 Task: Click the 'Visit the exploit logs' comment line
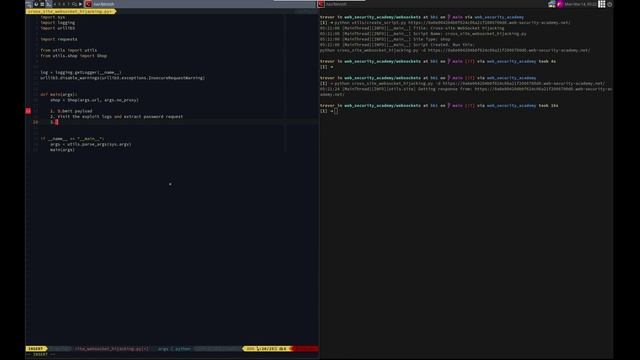pyautogui.click(x=117, y=117)
